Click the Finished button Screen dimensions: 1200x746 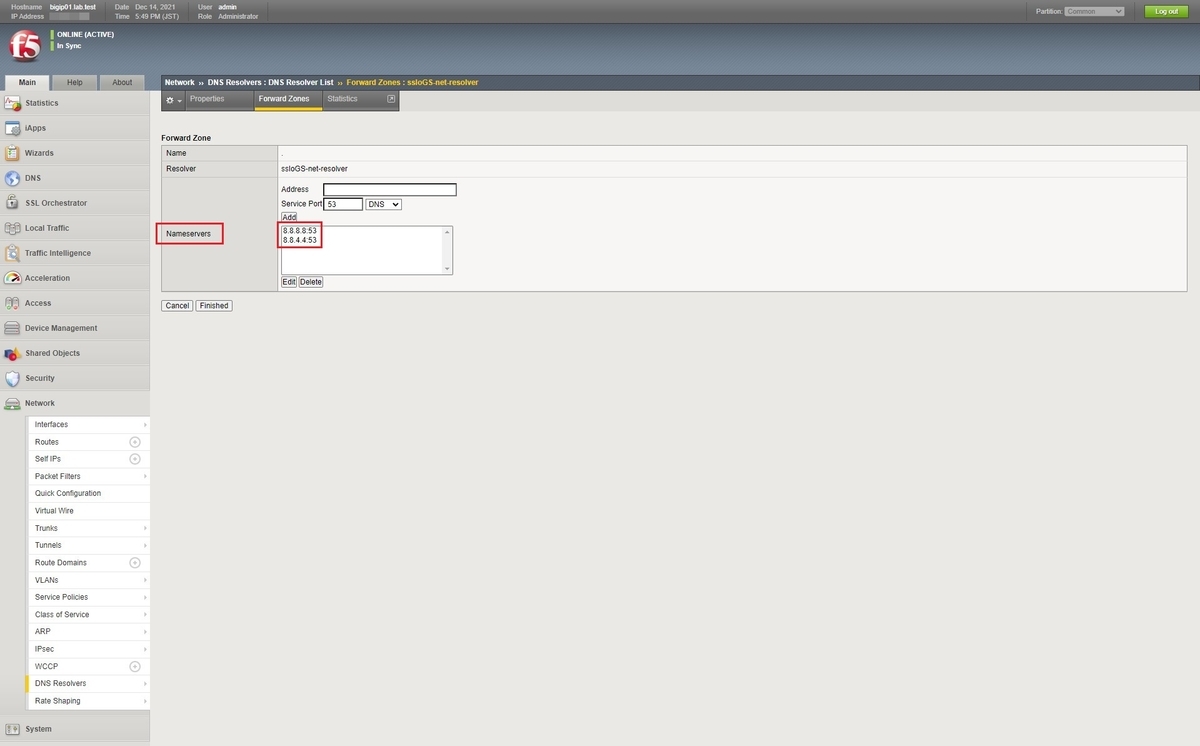(x=213, y=305)
